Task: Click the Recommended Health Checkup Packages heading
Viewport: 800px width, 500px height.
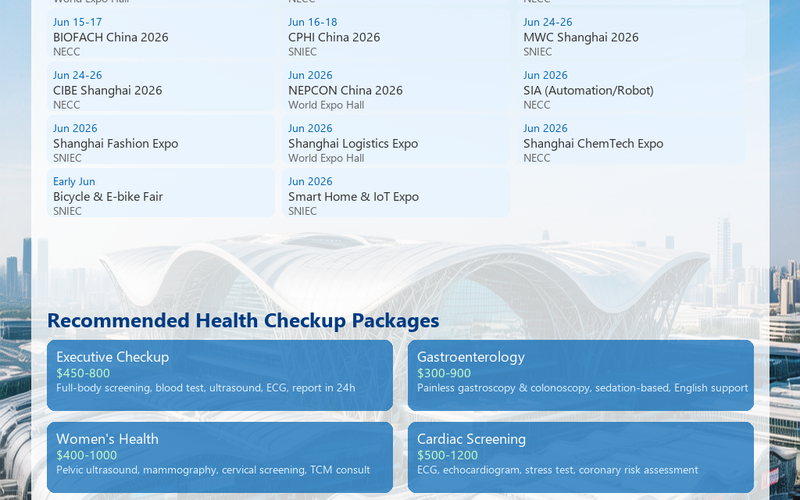Action: click(x=243, y=320)
